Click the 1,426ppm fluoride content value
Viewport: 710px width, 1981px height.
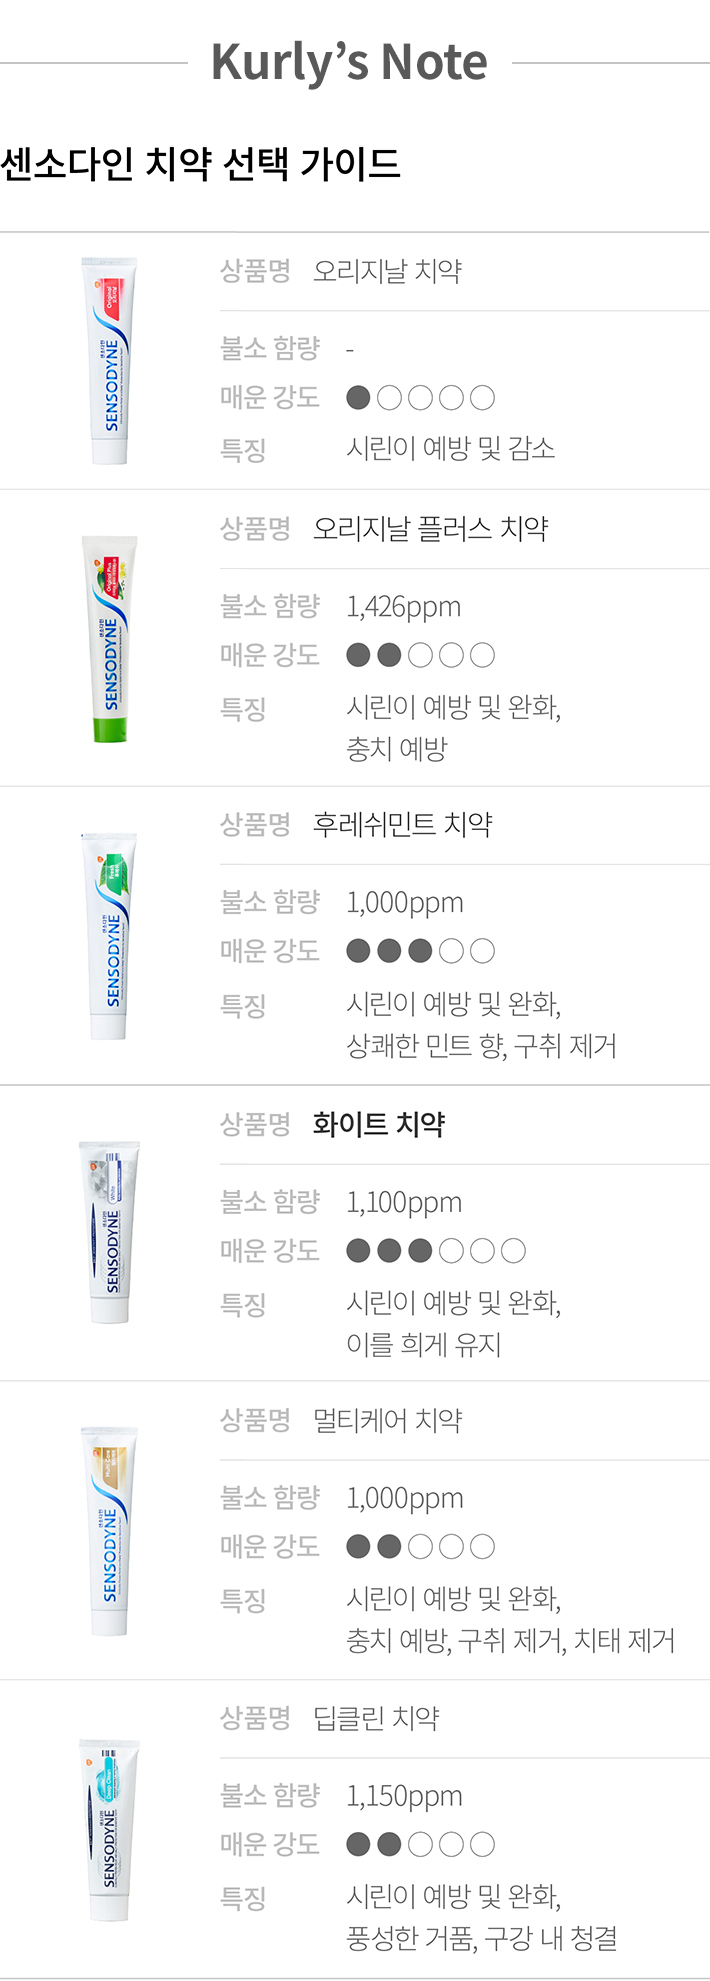[403, 607]
